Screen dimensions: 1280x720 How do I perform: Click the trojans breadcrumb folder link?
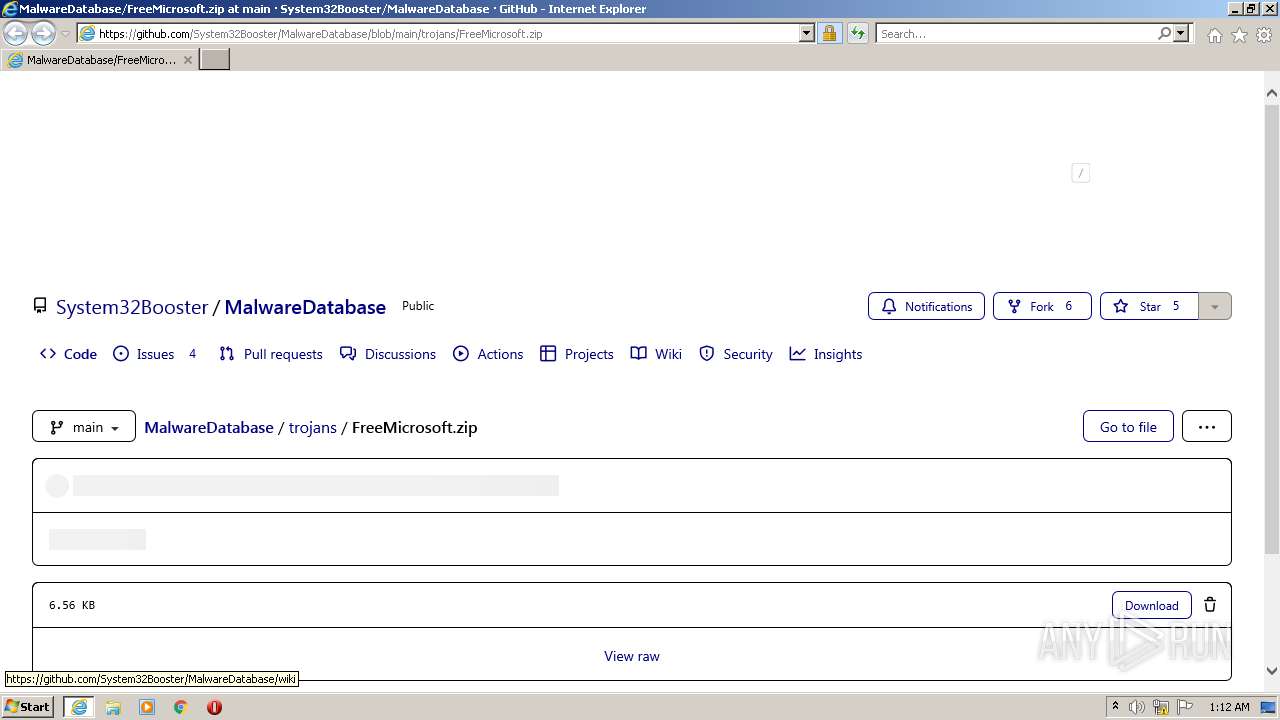313,427
